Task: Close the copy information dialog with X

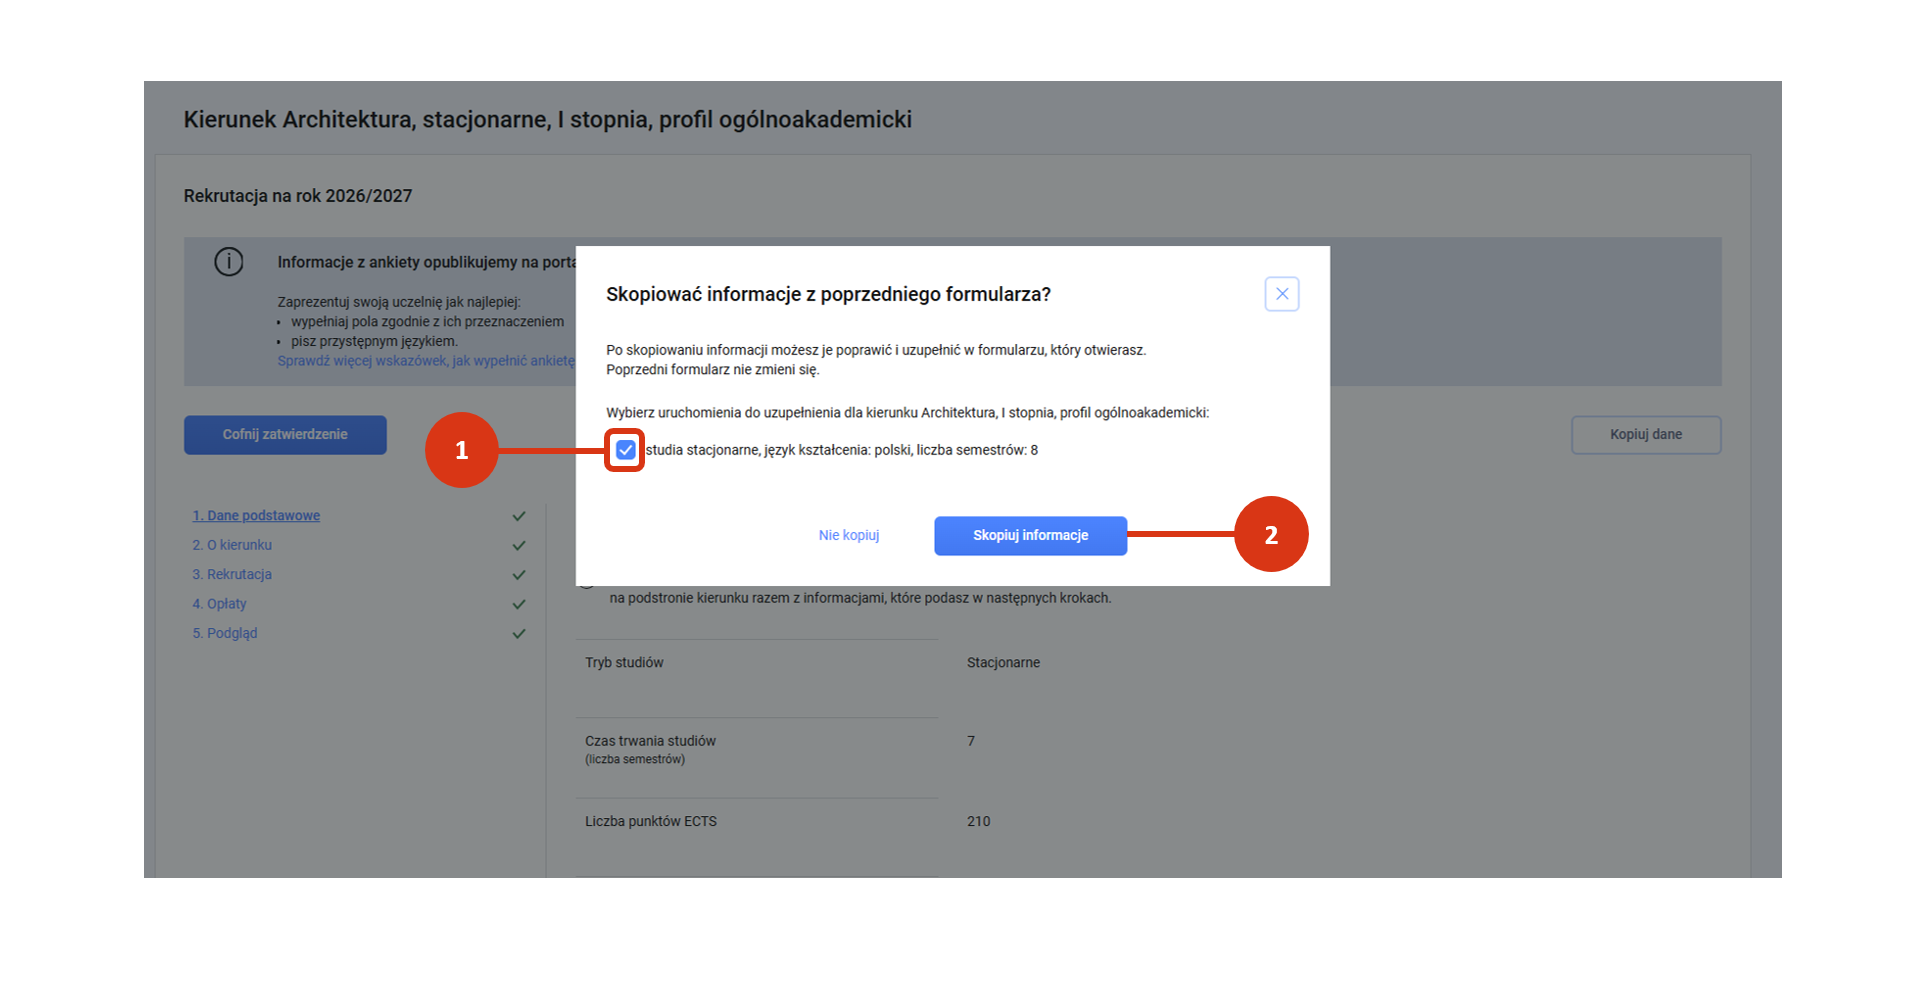Action: (x=1281, y=294)
